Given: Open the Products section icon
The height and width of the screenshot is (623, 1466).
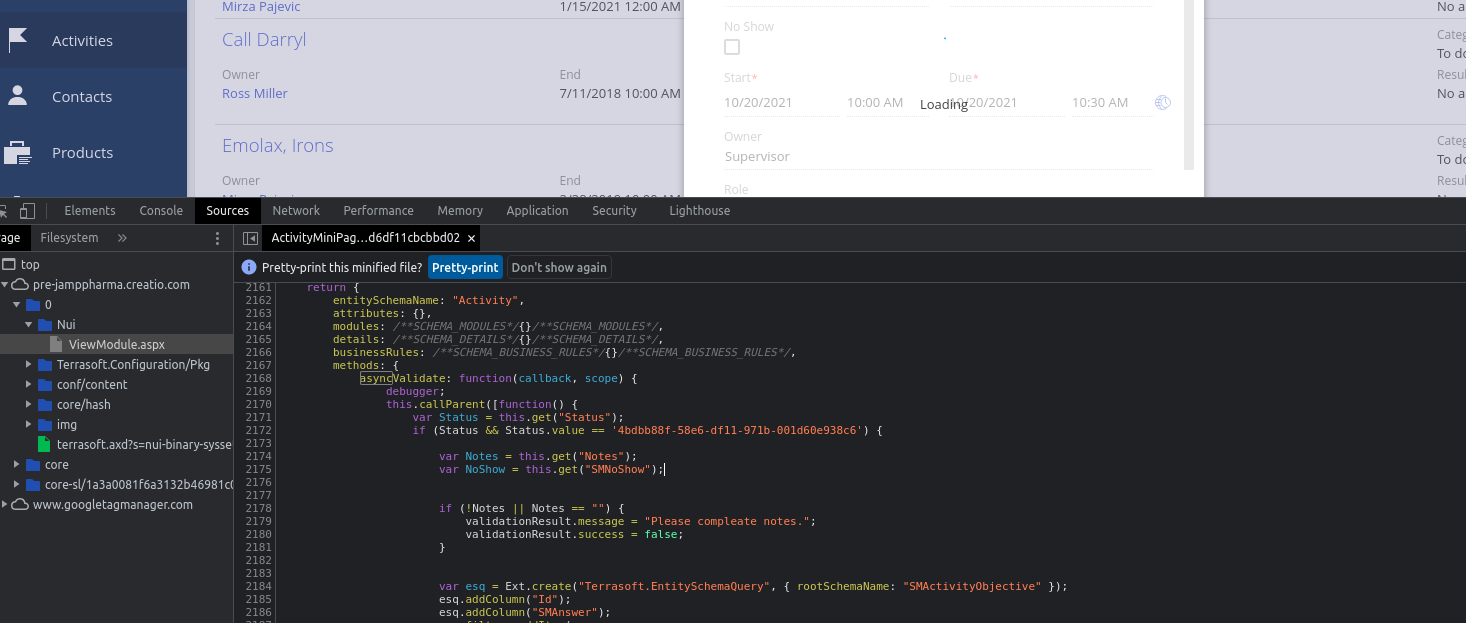Looking at the screenshot, I should 17,152.
